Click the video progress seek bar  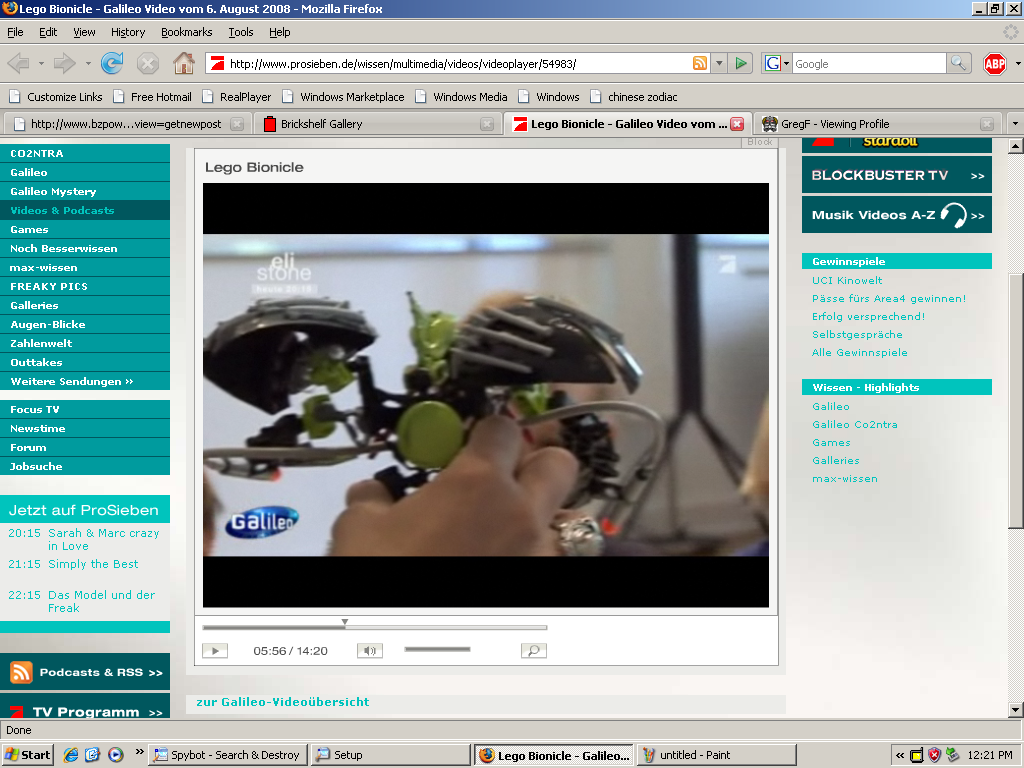click(x=374, y=628)
